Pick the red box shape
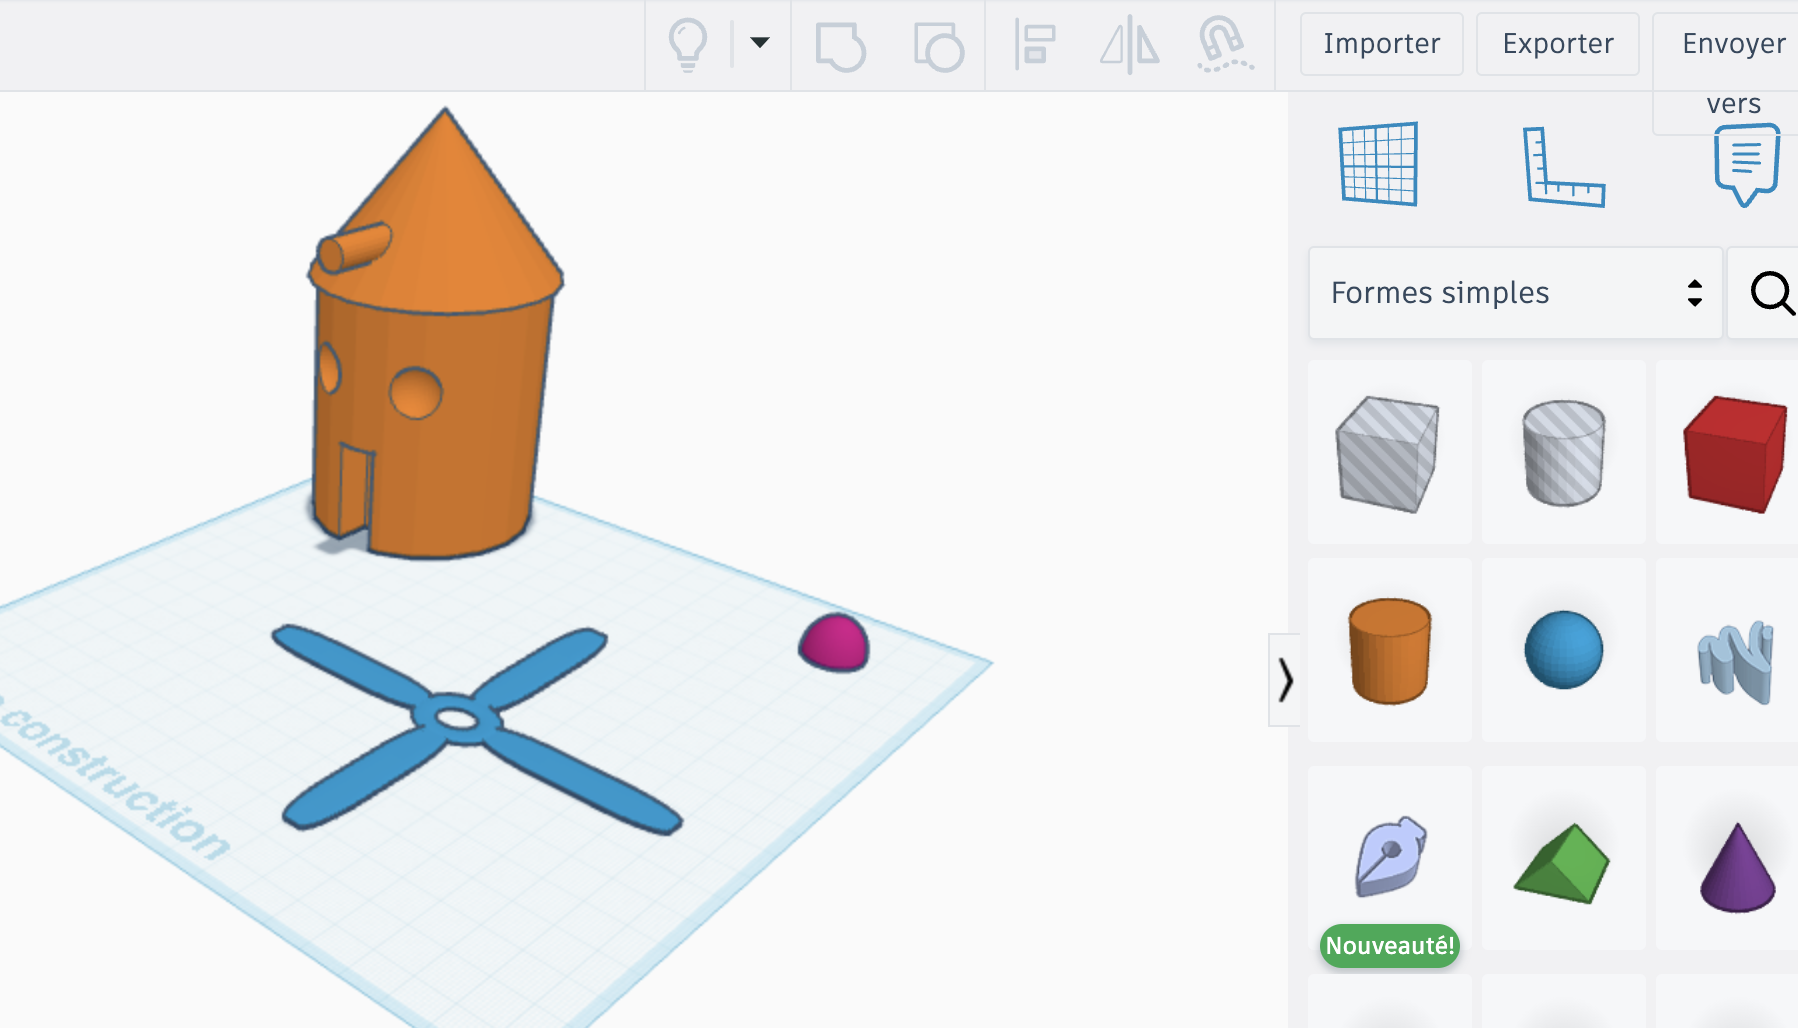Screen dimensions: 1798x1028 point(1734,453)
